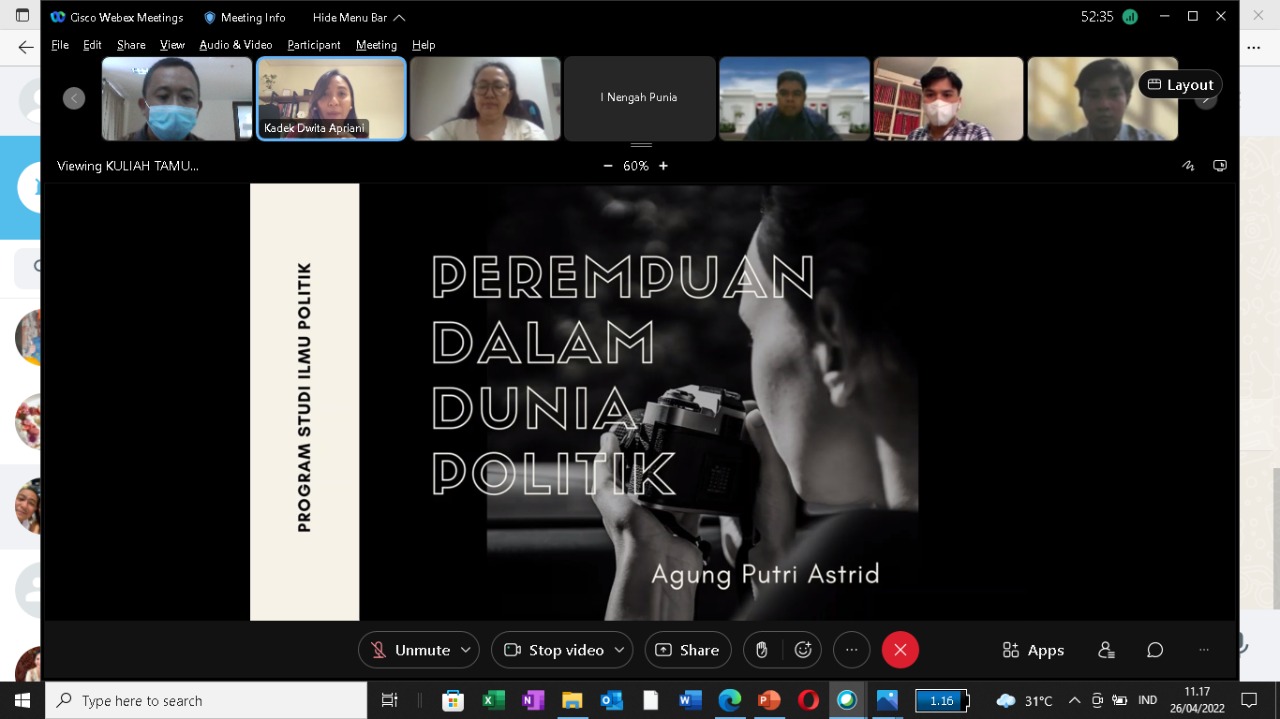Open more panel options ellipsis beside Chat
The image size is (1280, 719).
(x=1204, y=650)
